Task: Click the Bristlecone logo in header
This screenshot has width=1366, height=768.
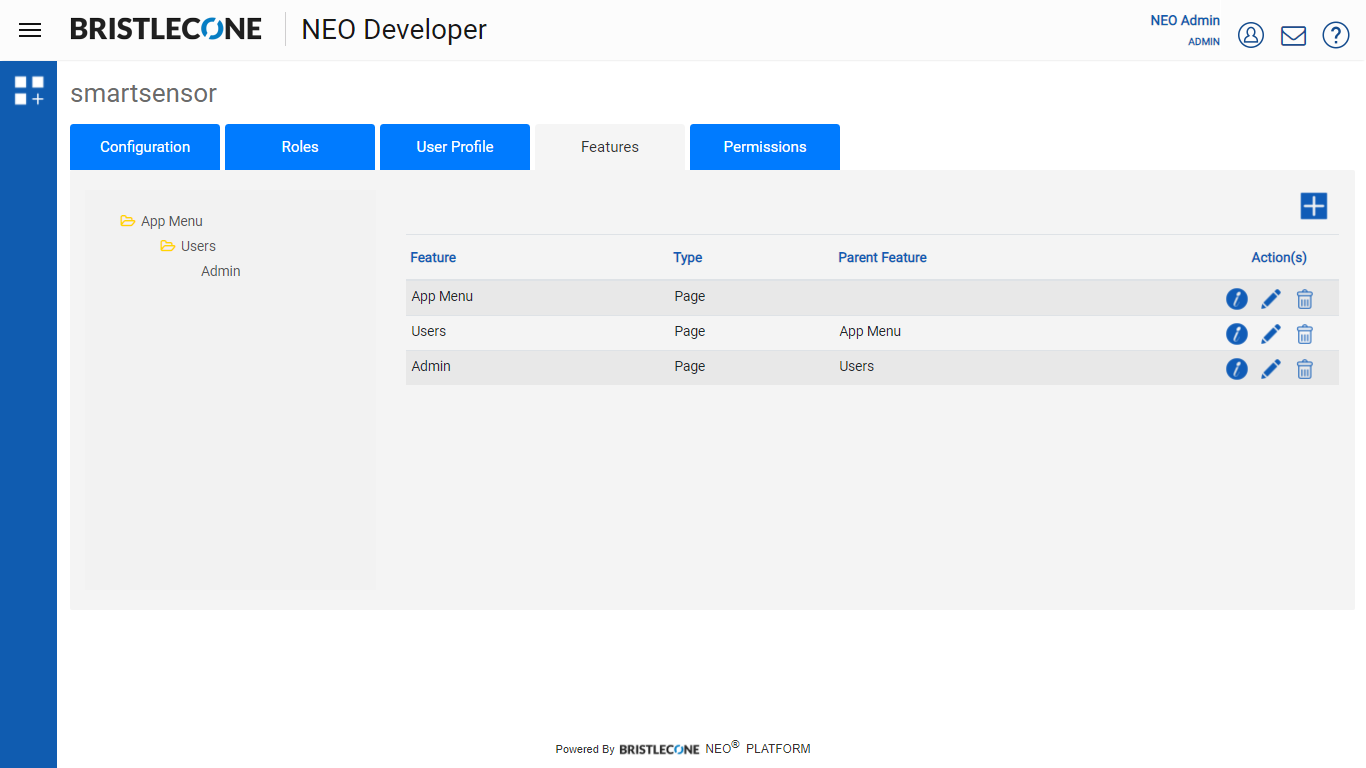Action: [x=166, y=29]
